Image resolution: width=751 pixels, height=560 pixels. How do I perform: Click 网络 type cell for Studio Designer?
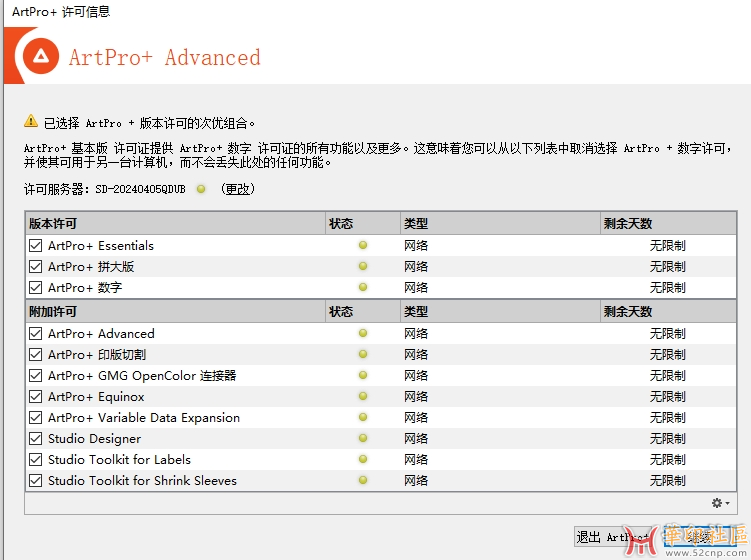click(x=416, y=439)
